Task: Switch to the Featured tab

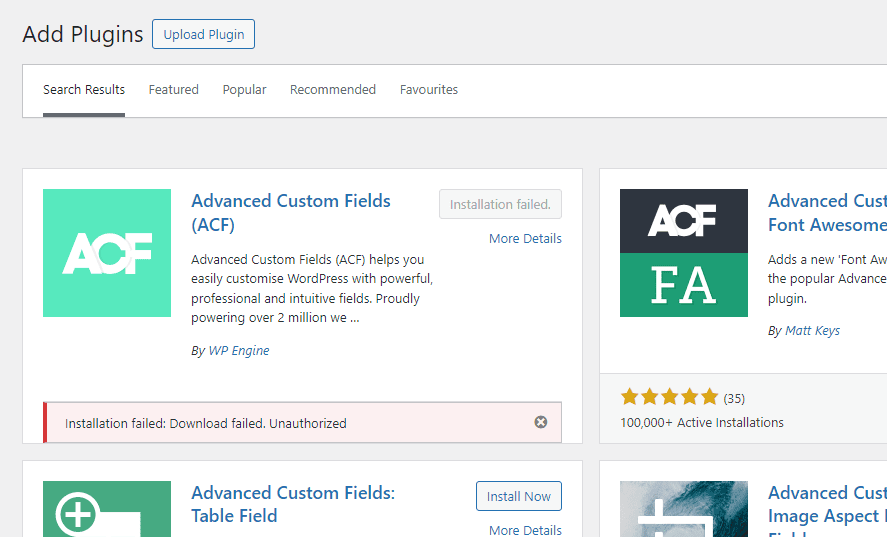Action: pyautogui.click(x=174, y=89)
